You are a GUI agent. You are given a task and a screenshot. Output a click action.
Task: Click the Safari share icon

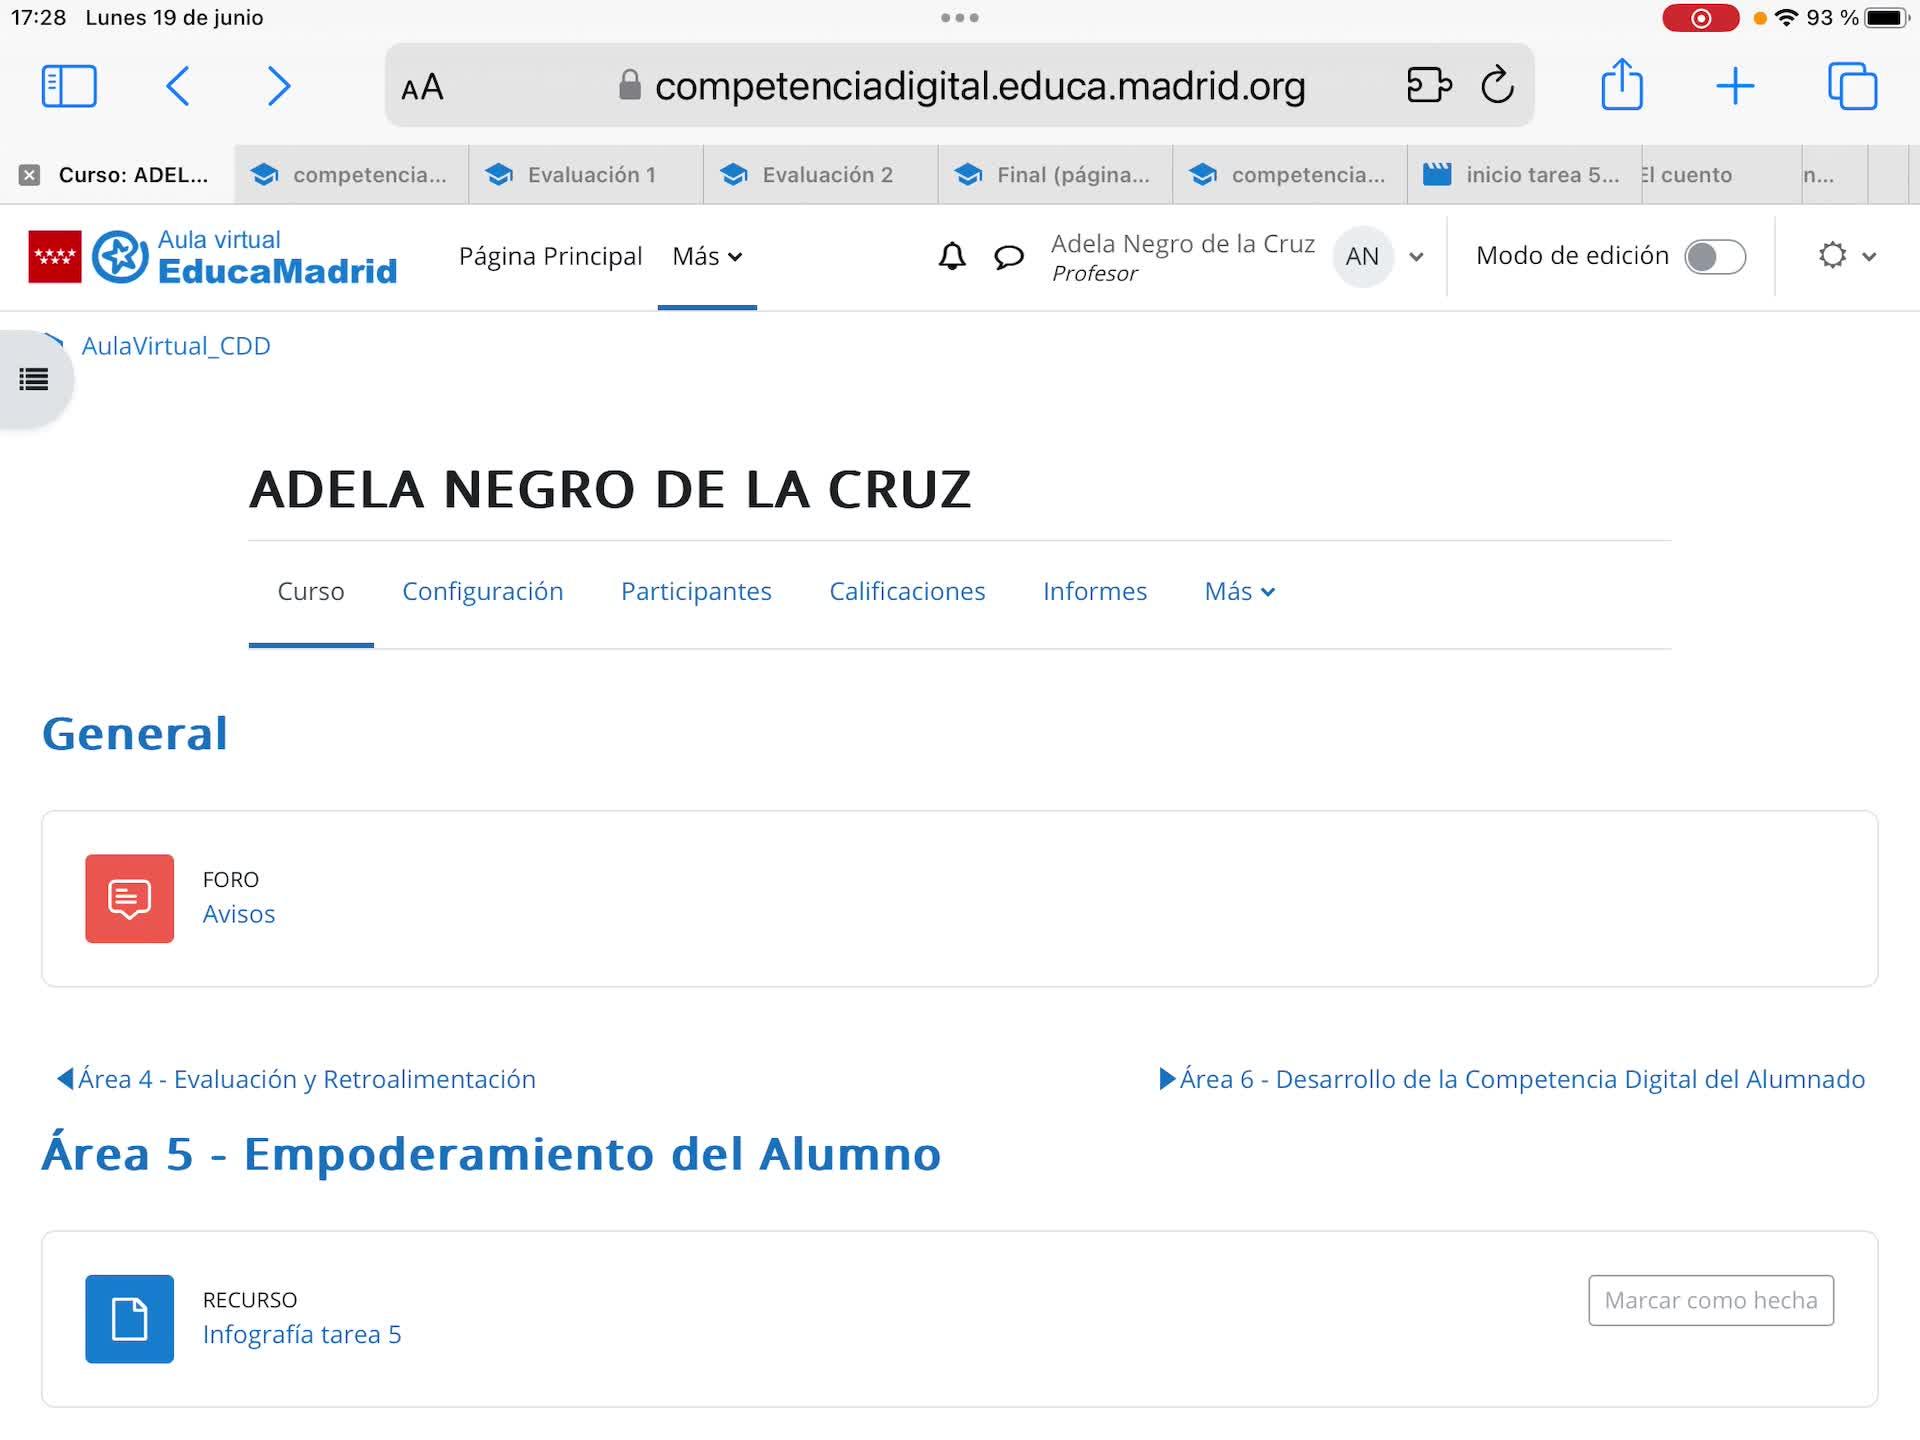[1621, 85]
